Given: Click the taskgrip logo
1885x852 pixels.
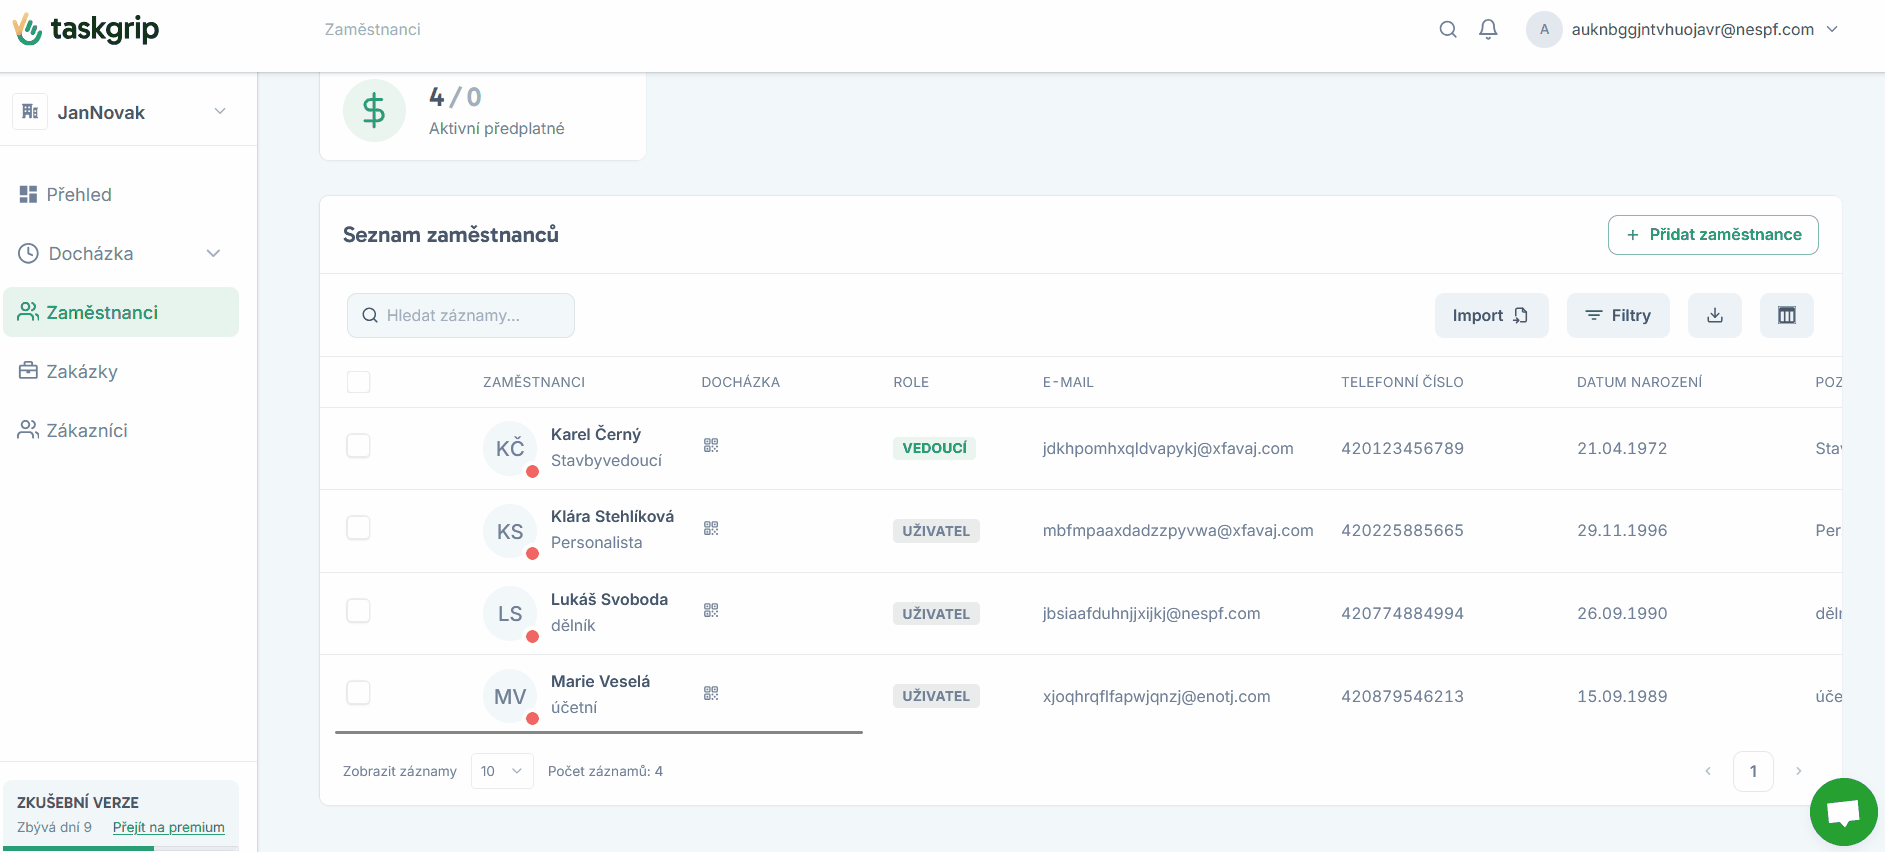Looking at the screenshot, I should pos(86,30).
